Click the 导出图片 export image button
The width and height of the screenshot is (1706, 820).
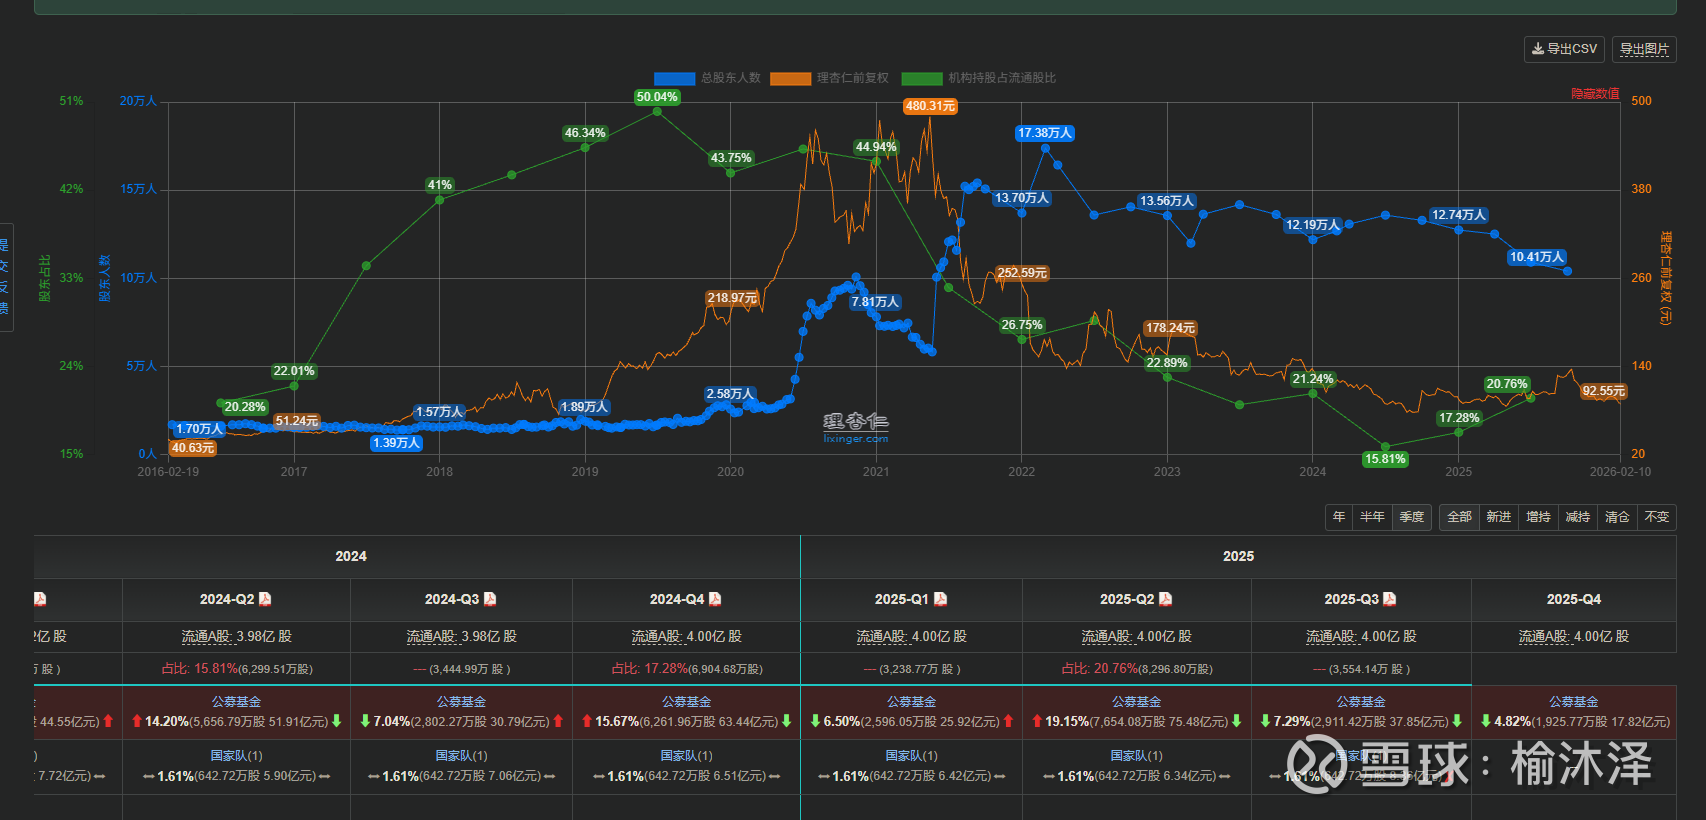(1644, 49)
